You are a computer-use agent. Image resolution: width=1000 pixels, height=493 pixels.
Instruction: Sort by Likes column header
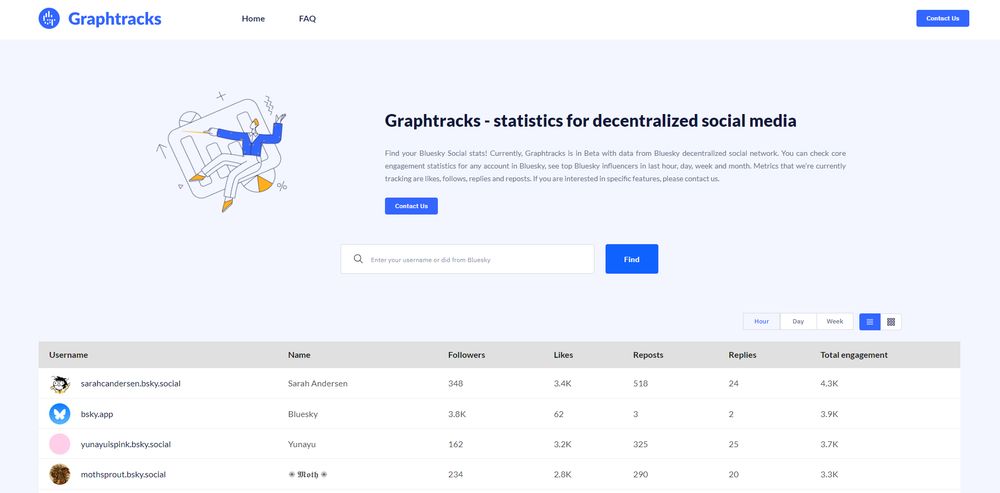[563, 355]
